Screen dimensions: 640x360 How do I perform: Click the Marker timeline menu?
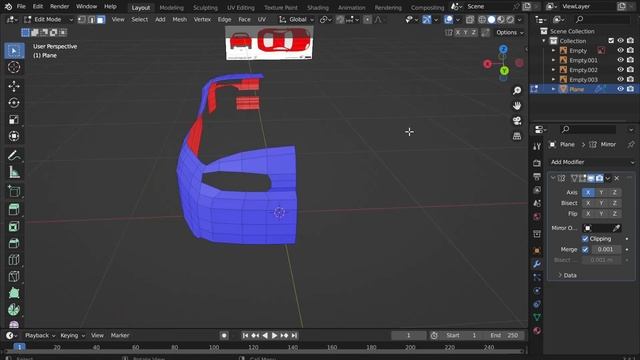120,335
